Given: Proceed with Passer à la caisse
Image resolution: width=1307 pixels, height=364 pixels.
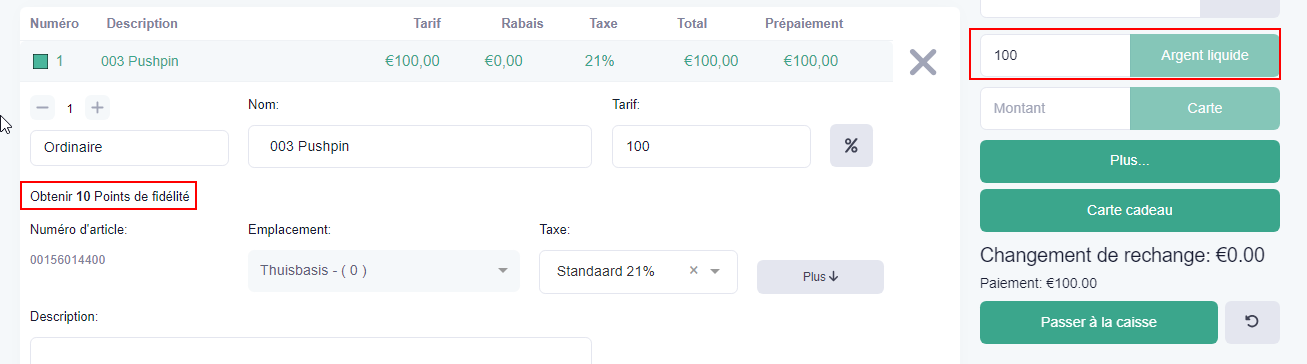Looking at the screenshot, I should pos(1099,322).
